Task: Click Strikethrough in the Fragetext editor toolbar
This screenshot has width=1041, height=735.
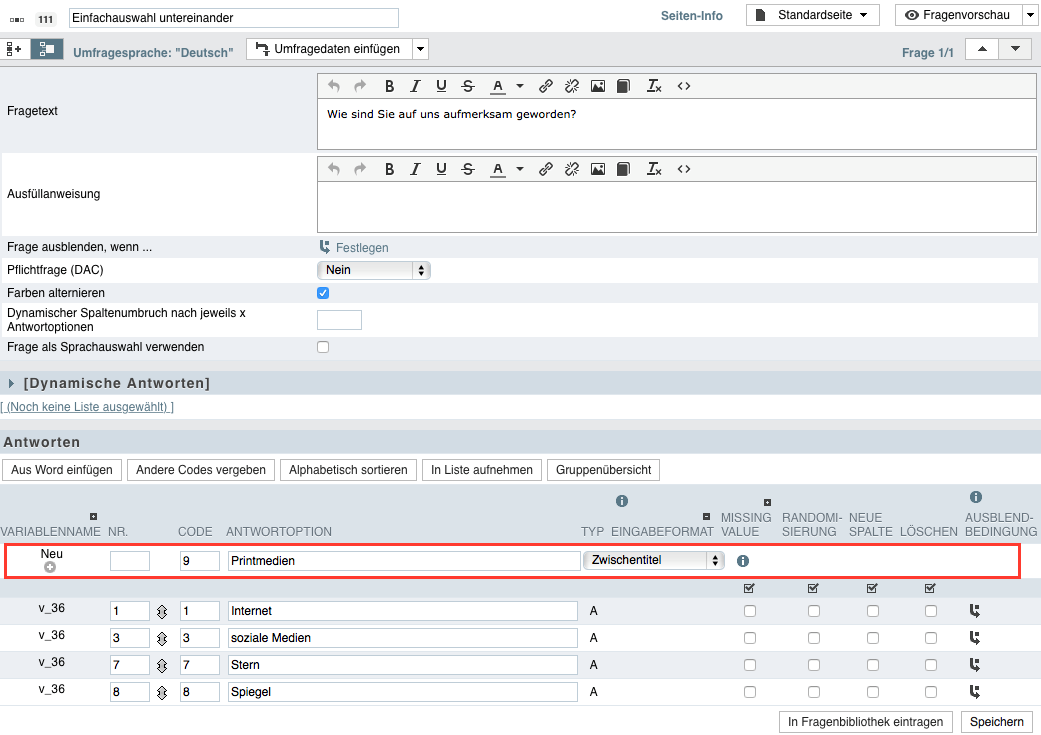Action: pos(468,86)
